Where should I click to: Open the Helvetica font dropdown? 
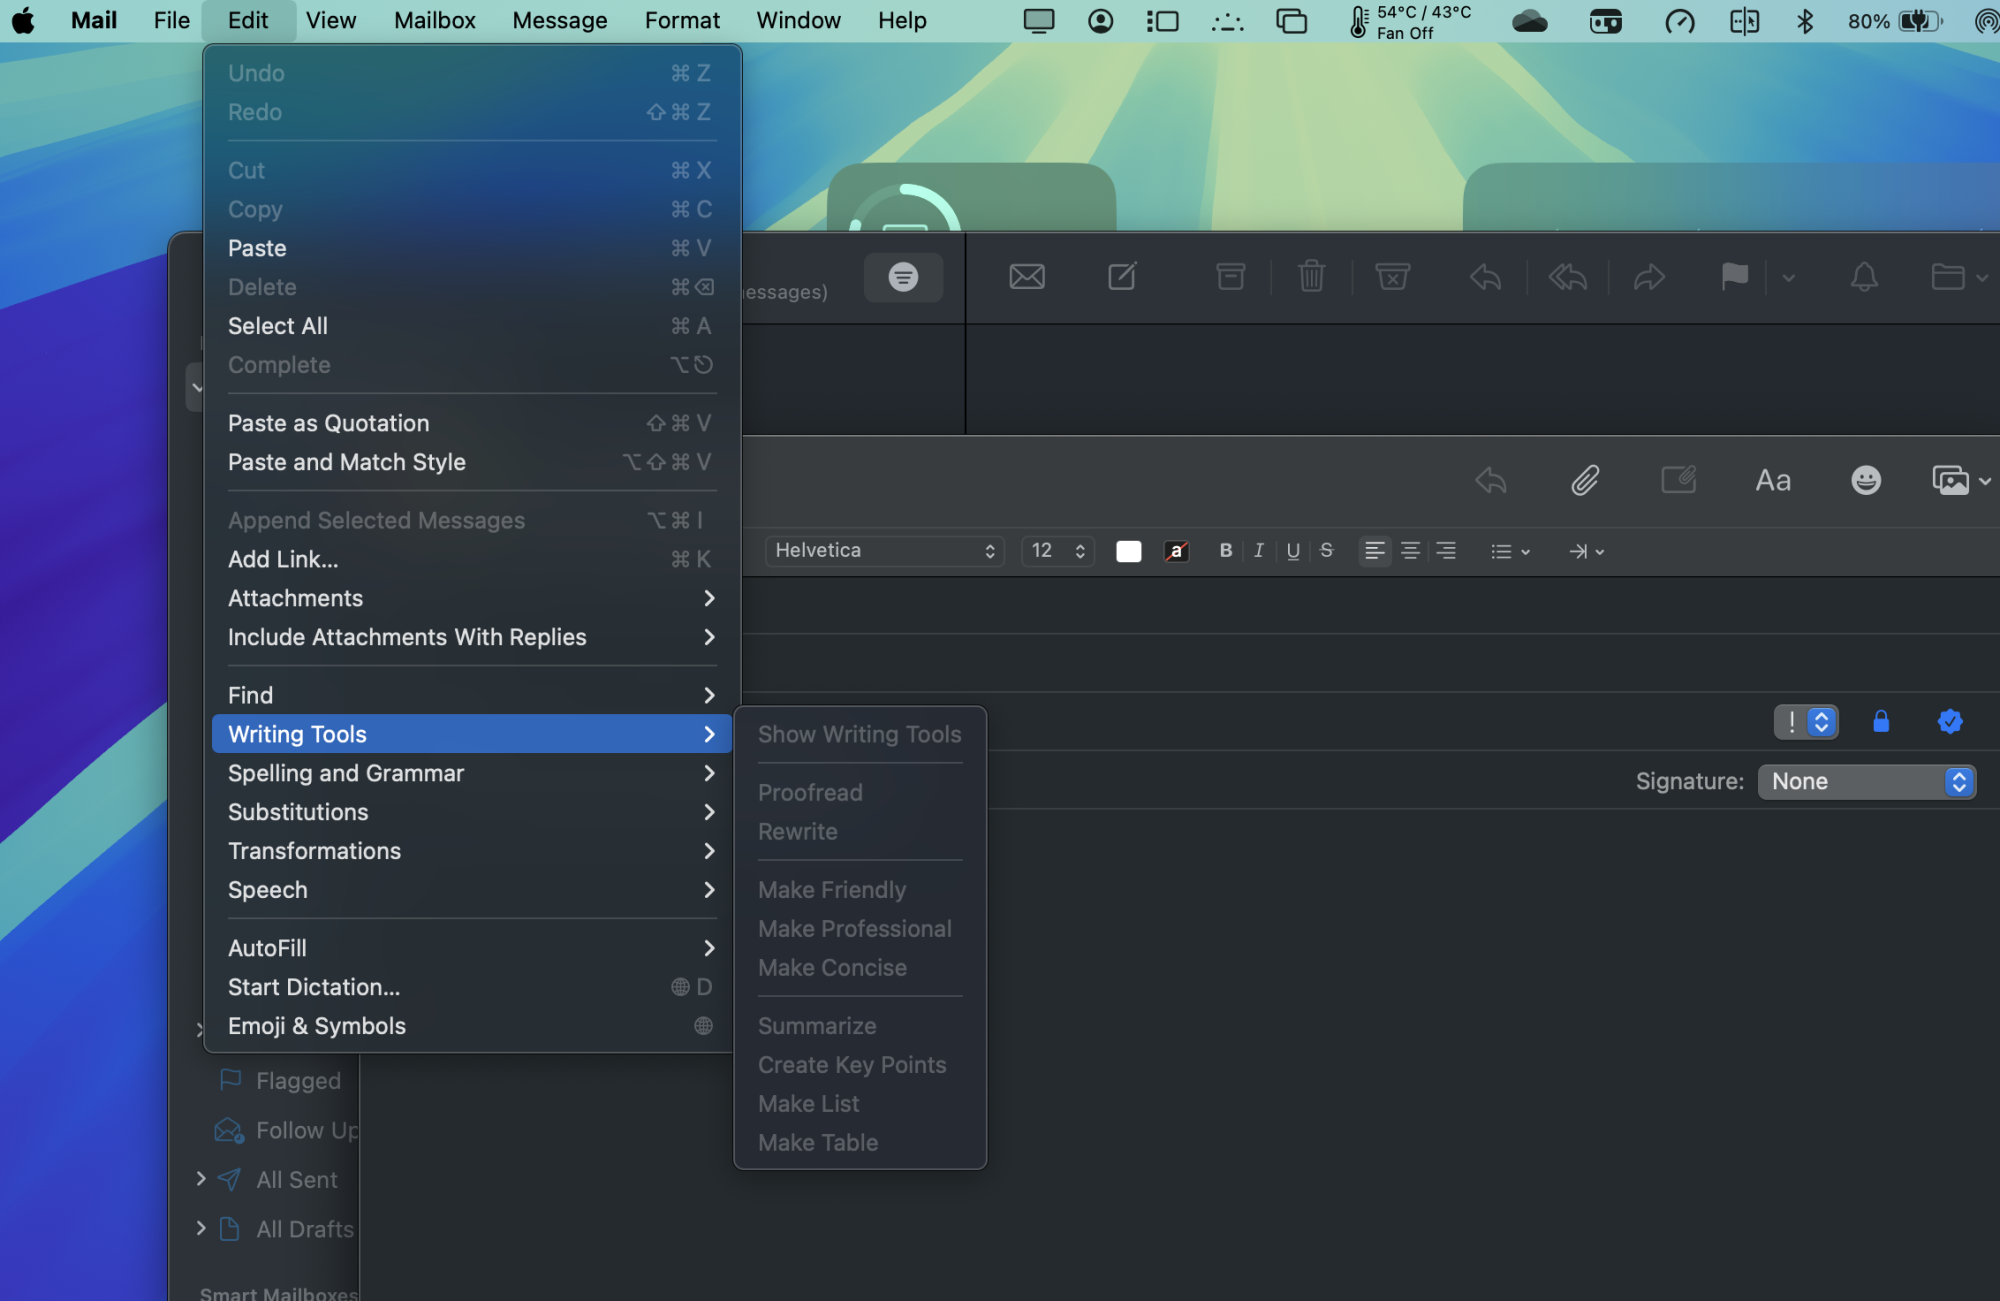click(884, 551)
